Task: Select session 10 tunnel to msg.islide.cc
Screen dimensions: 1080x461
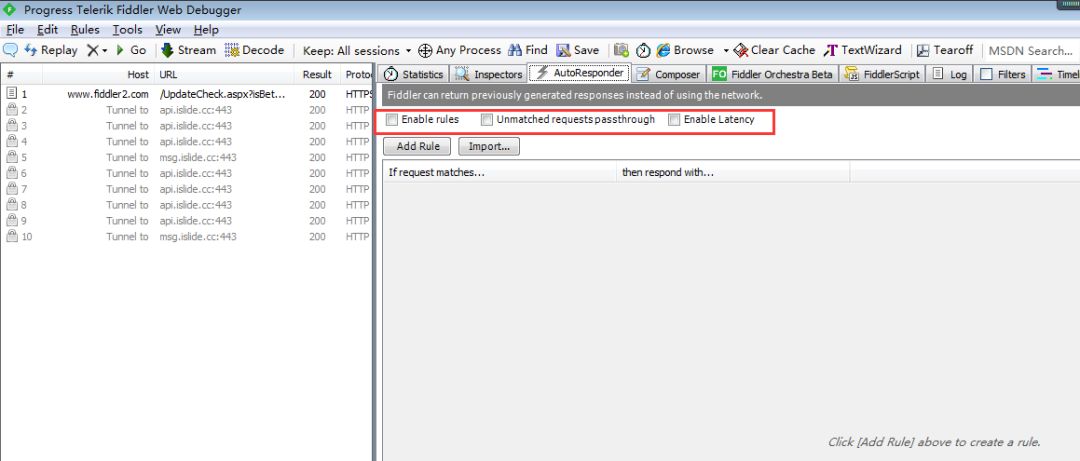Action: point(186,237)
